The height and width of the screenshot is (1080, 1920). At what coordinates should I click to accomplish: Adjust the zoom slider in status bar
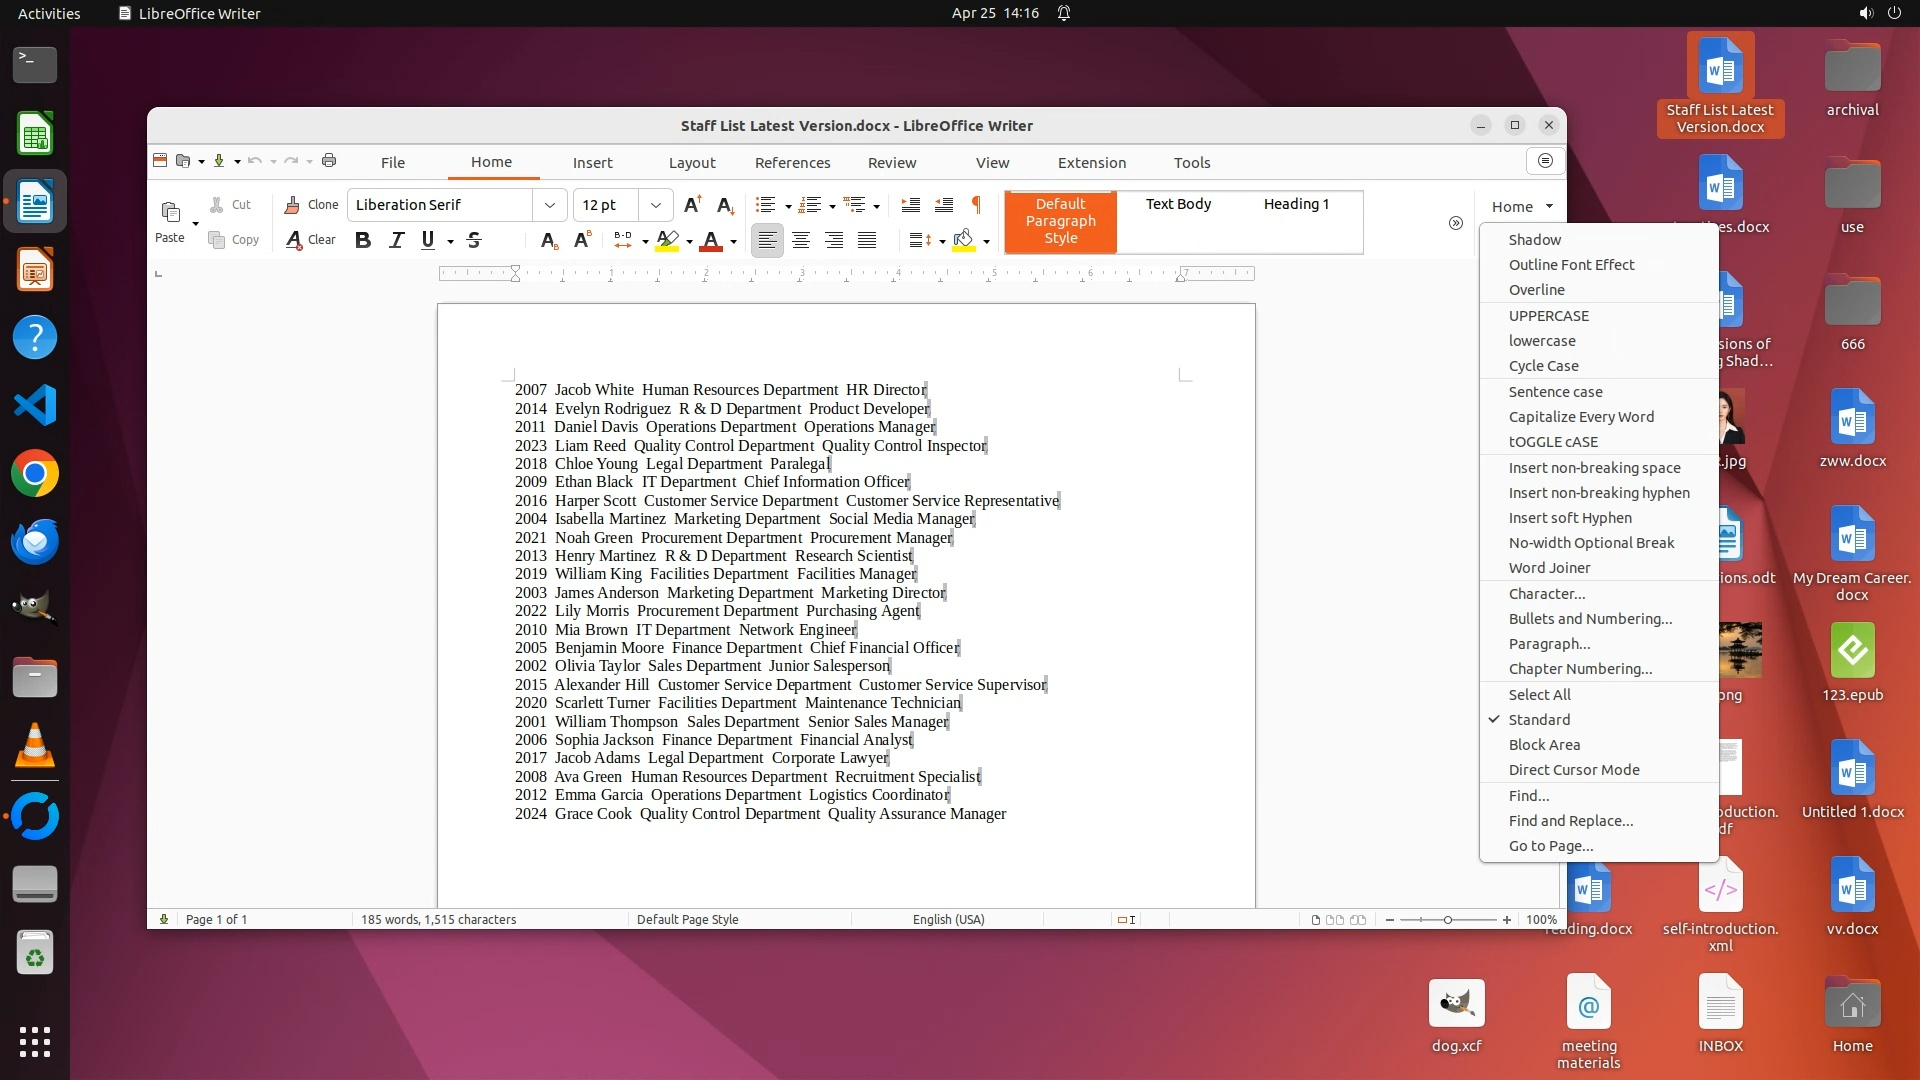click(x=1447, y=920)
